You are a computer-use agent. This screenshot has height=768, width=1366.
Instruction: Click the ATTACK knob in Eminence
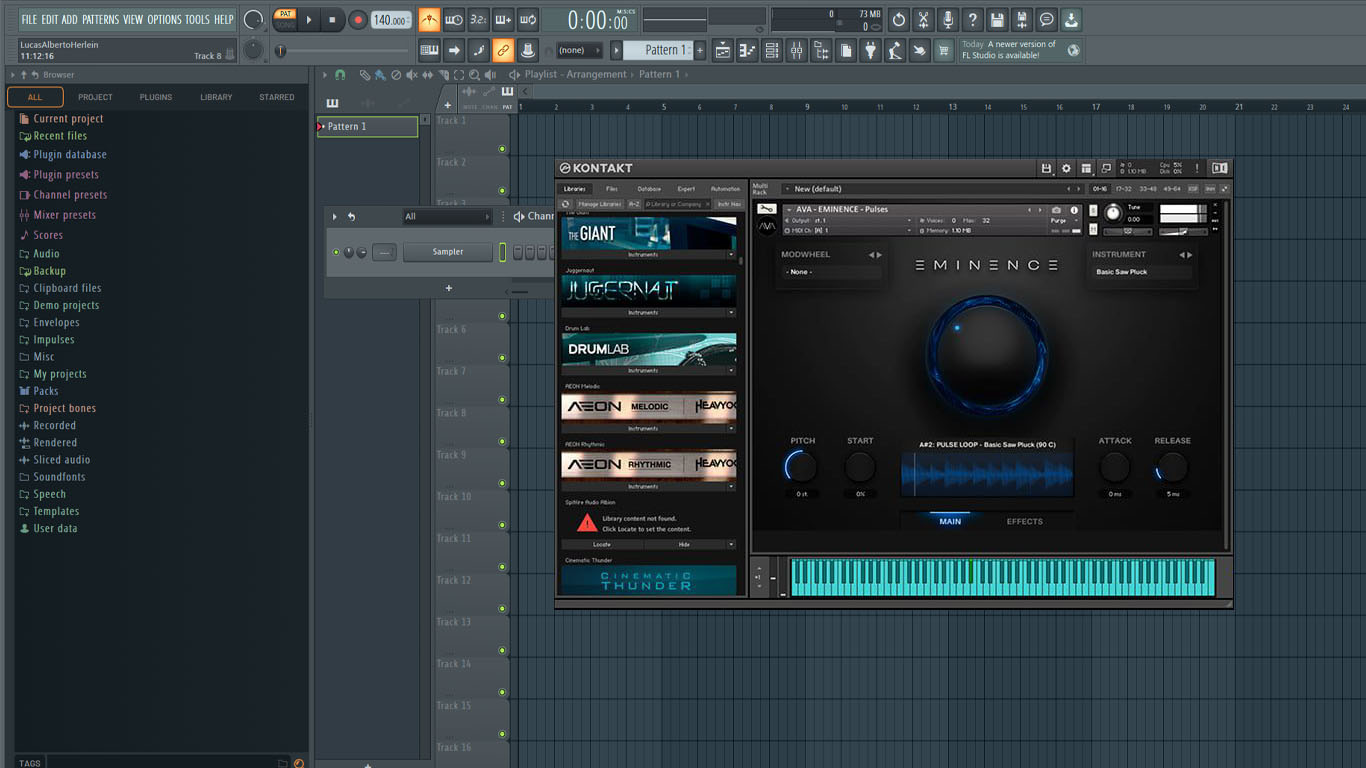(x=1114, y=466)
